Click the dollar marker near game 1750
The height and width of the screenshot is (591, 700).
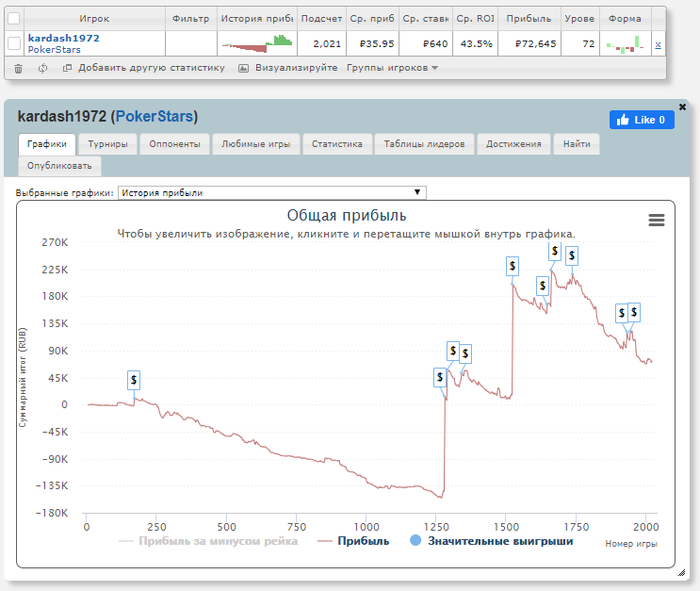click(572, 256)
